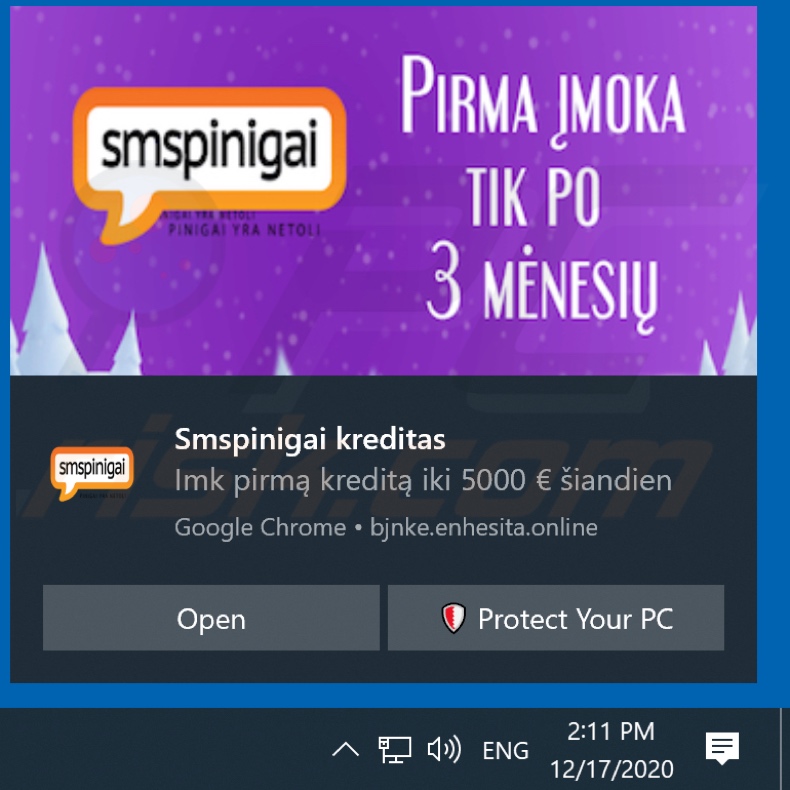This screenshot has width=790, height=790.
Task: Click the Open notification button
Action: (x=211, y=618)
